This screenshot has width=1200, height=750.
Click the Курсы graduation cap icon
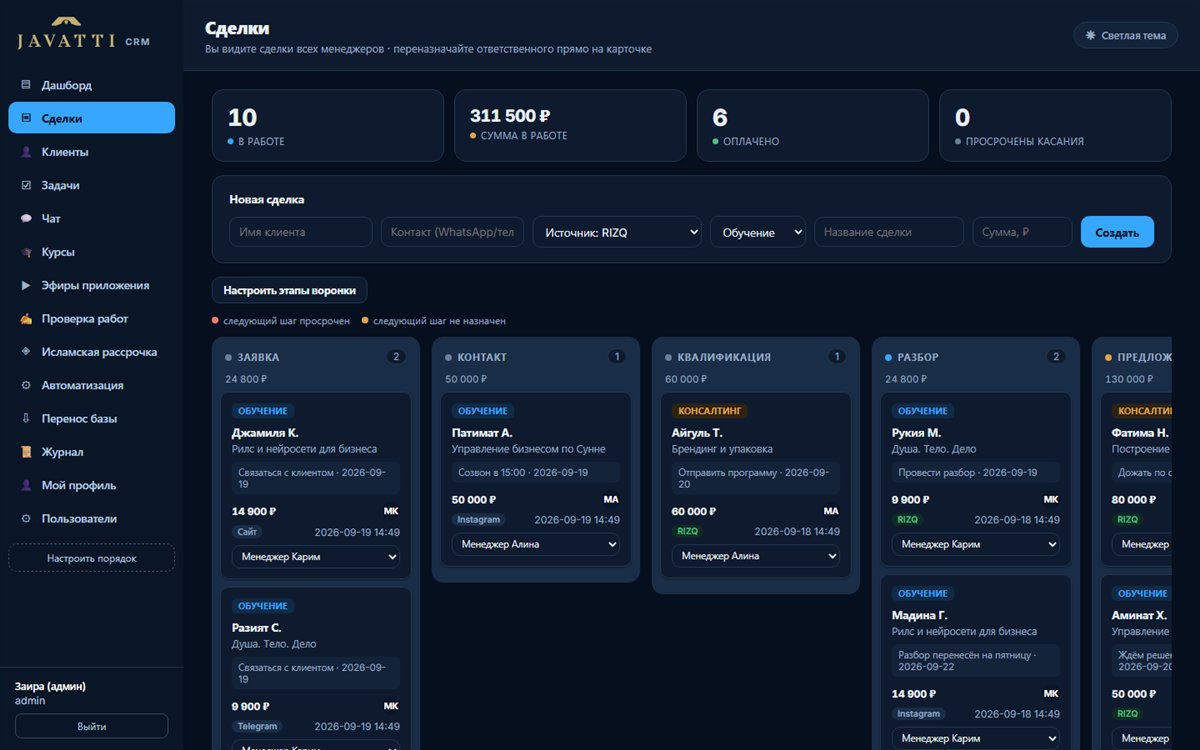[26, 252]
